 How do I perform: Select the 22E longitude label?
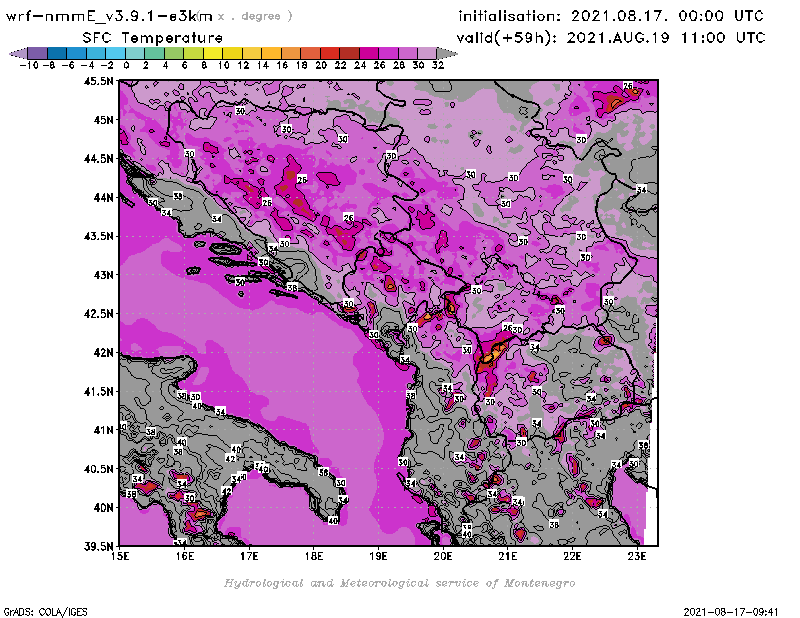572,556
